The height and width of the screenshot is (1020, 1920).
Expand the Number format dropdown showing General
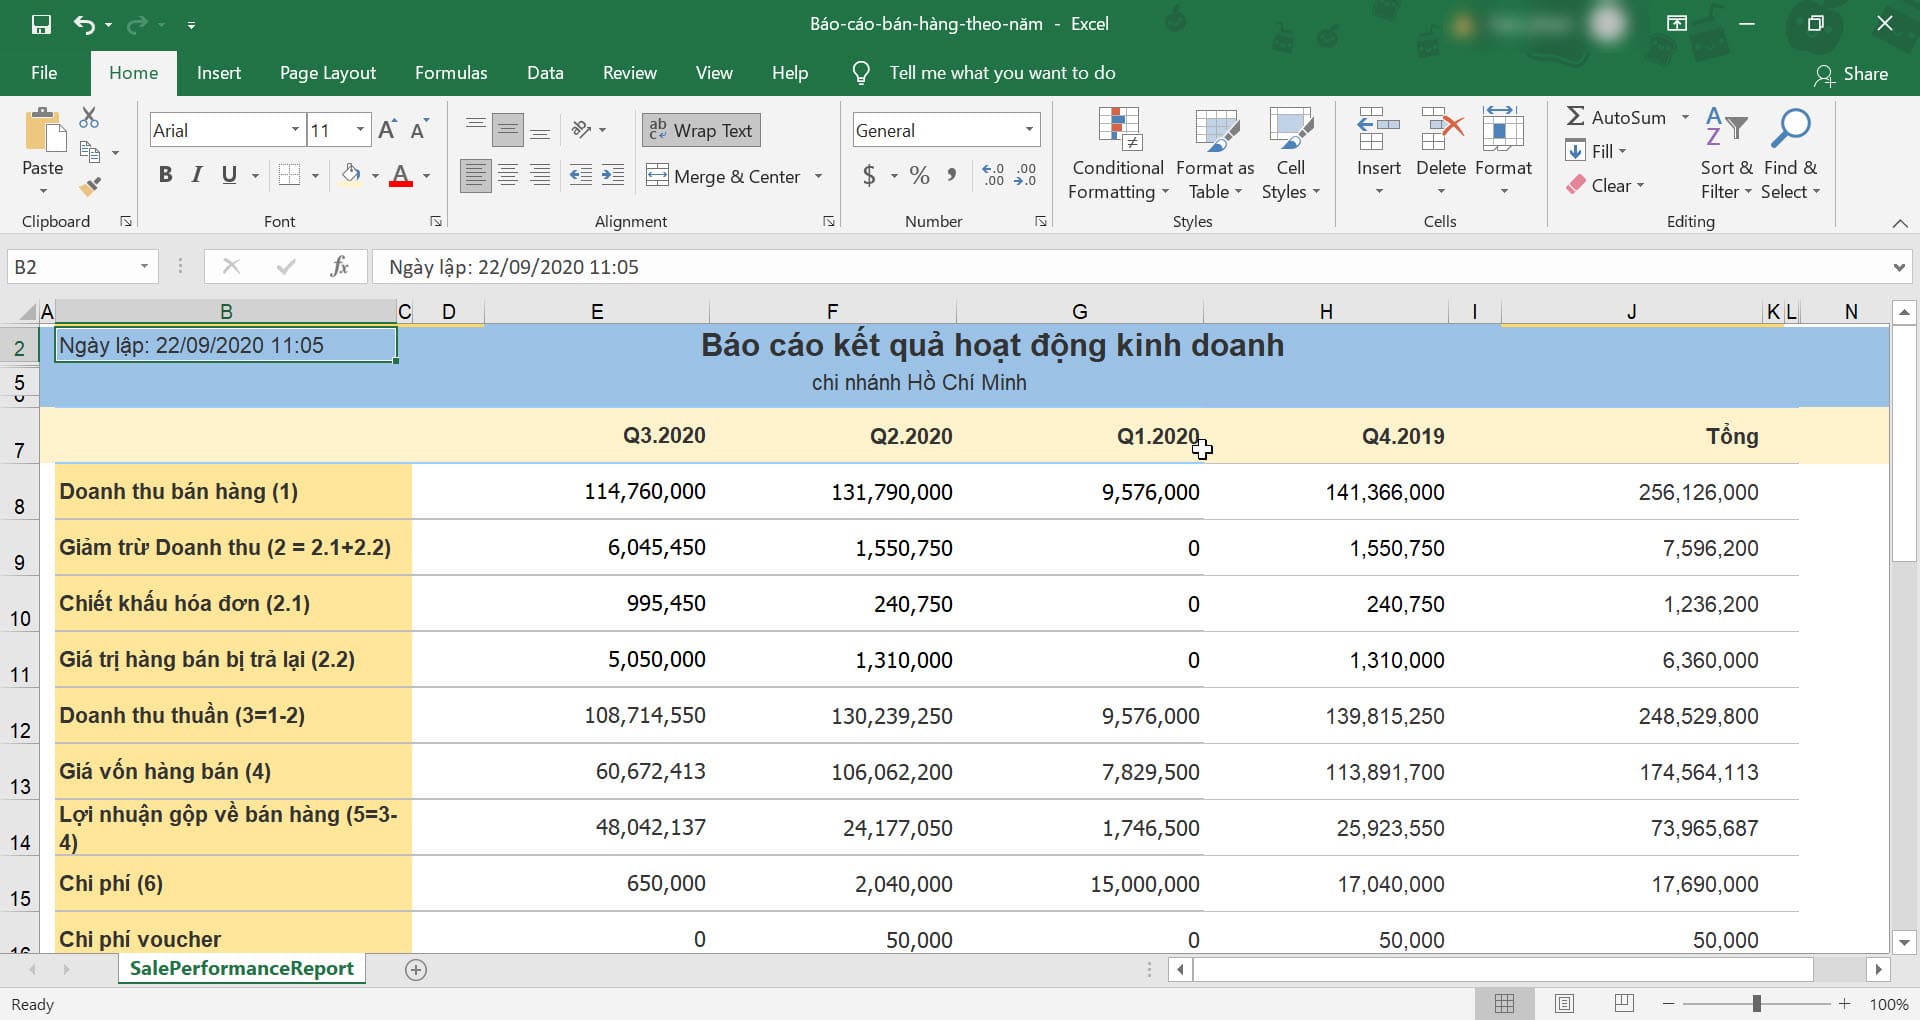(x=1029, y=129)
